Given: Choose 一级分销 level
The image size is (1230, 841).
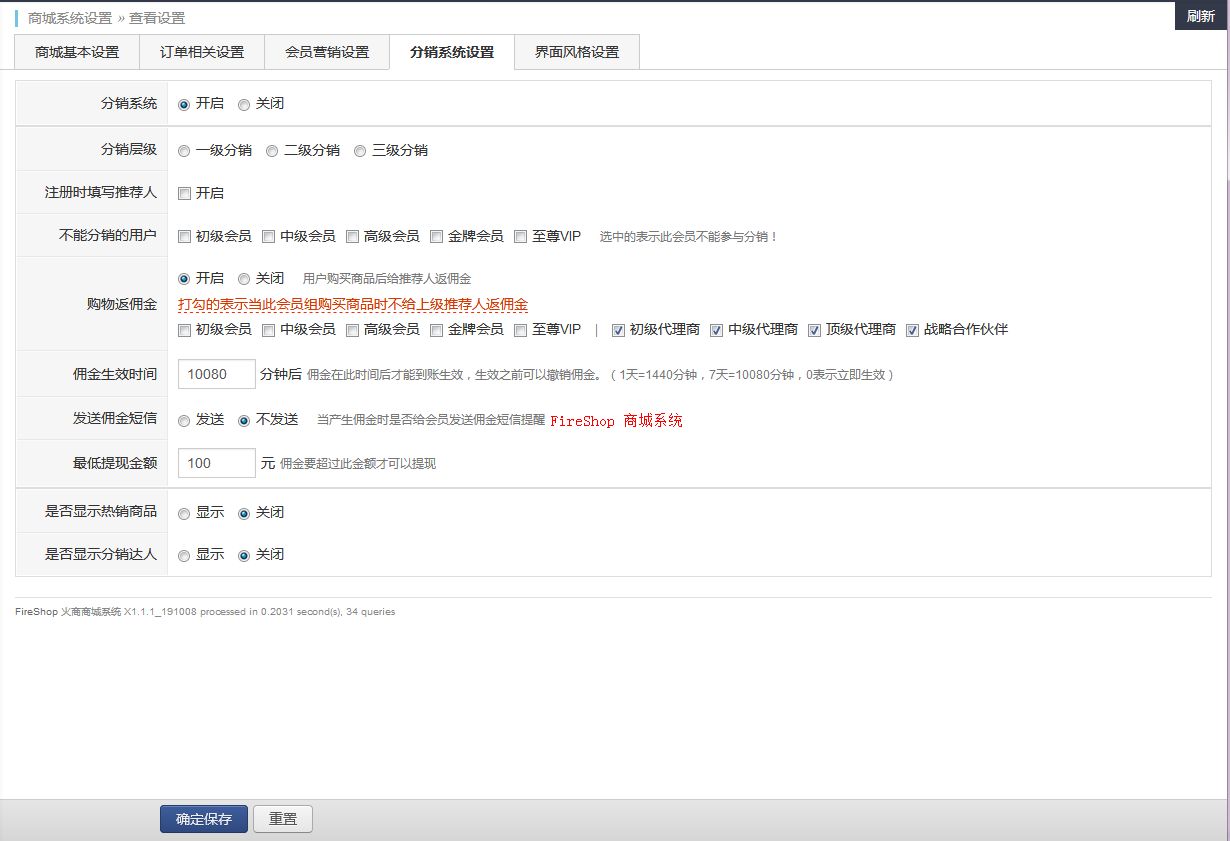Looking at the screenshot, I should click(184, 151).
